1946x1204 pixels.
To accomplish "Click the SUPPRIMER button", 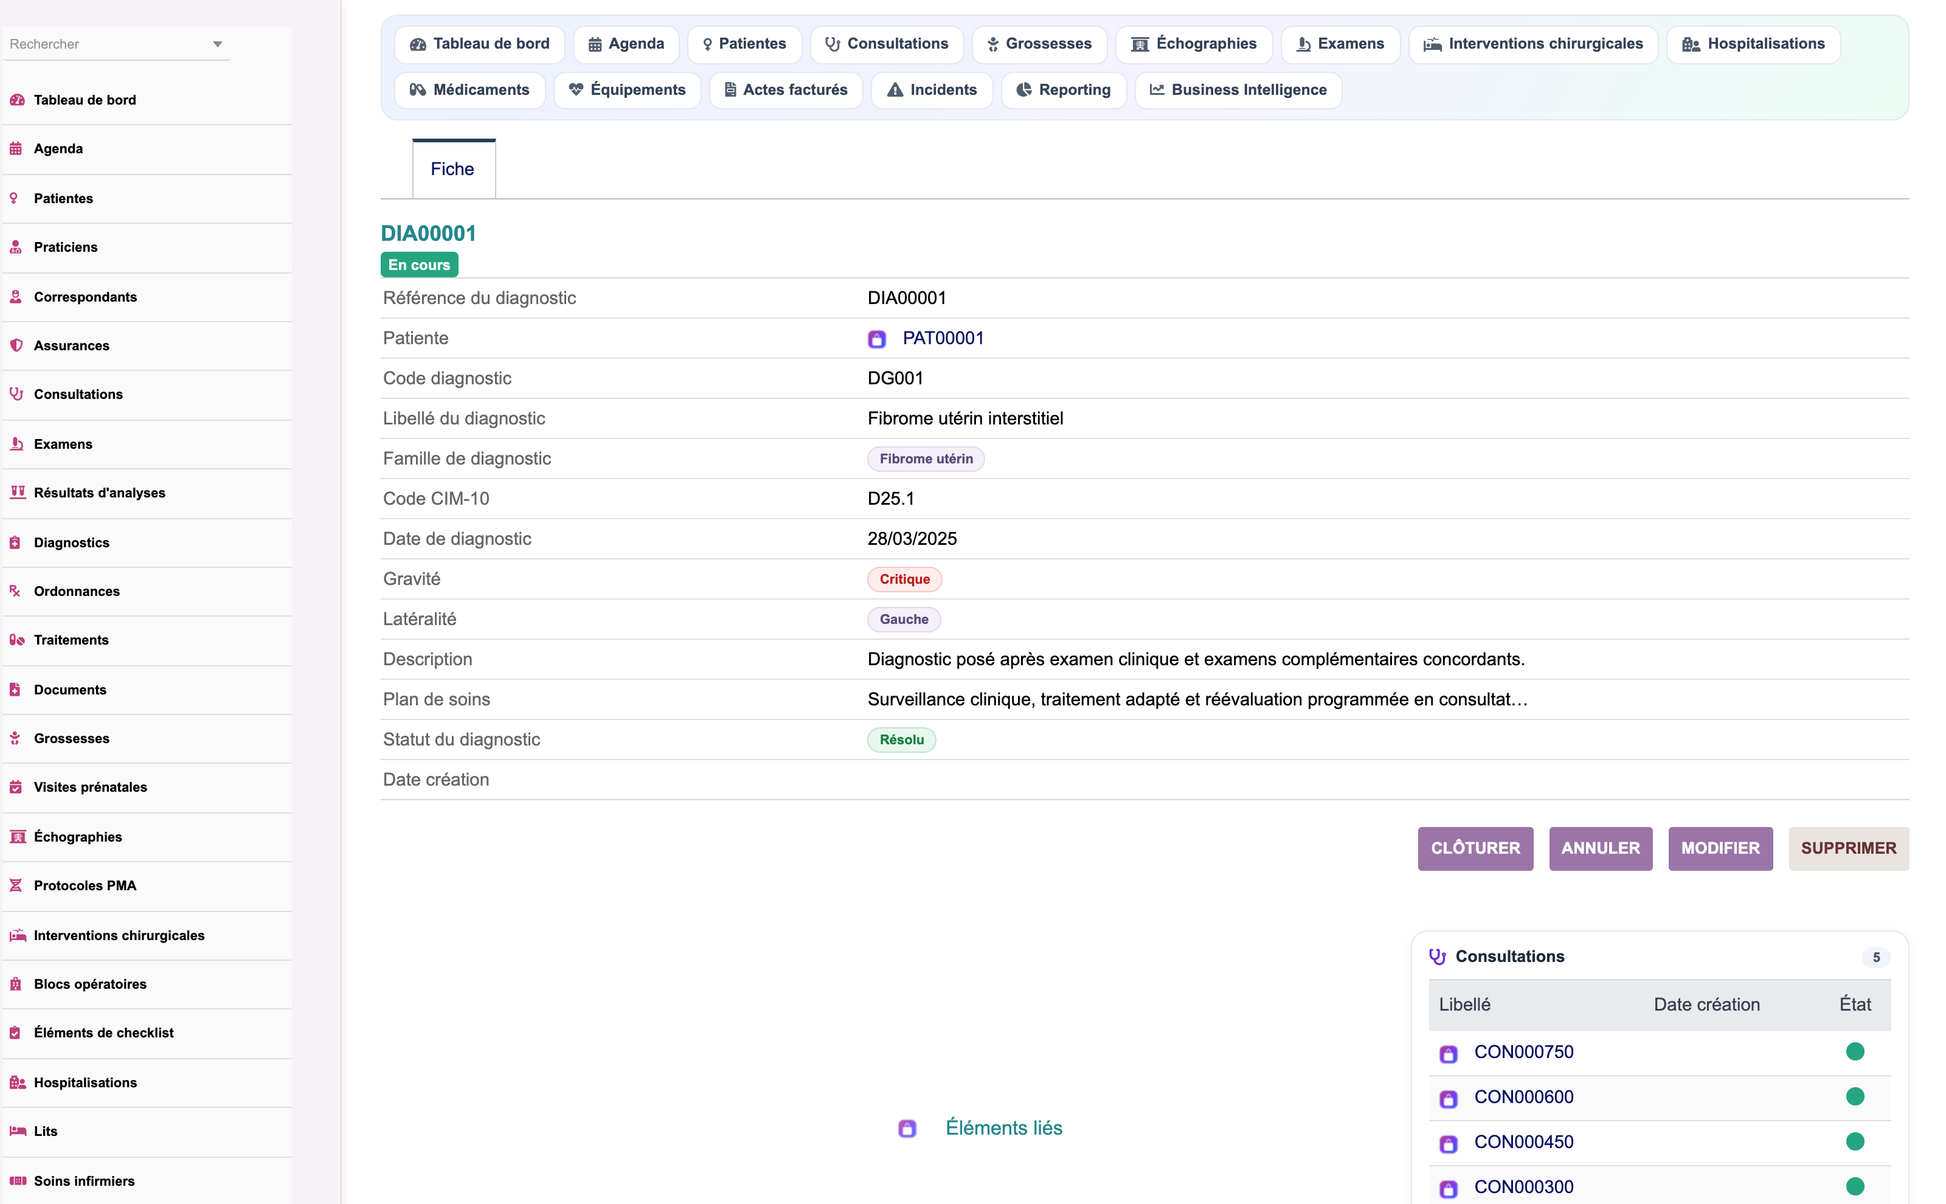I will tap(1848, 848).
